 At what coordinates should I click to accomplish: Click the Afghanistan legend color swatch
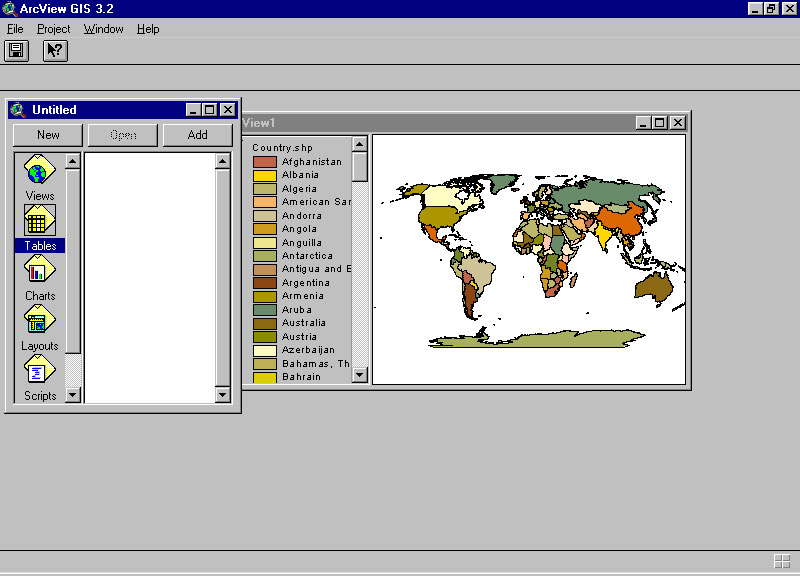264,162
